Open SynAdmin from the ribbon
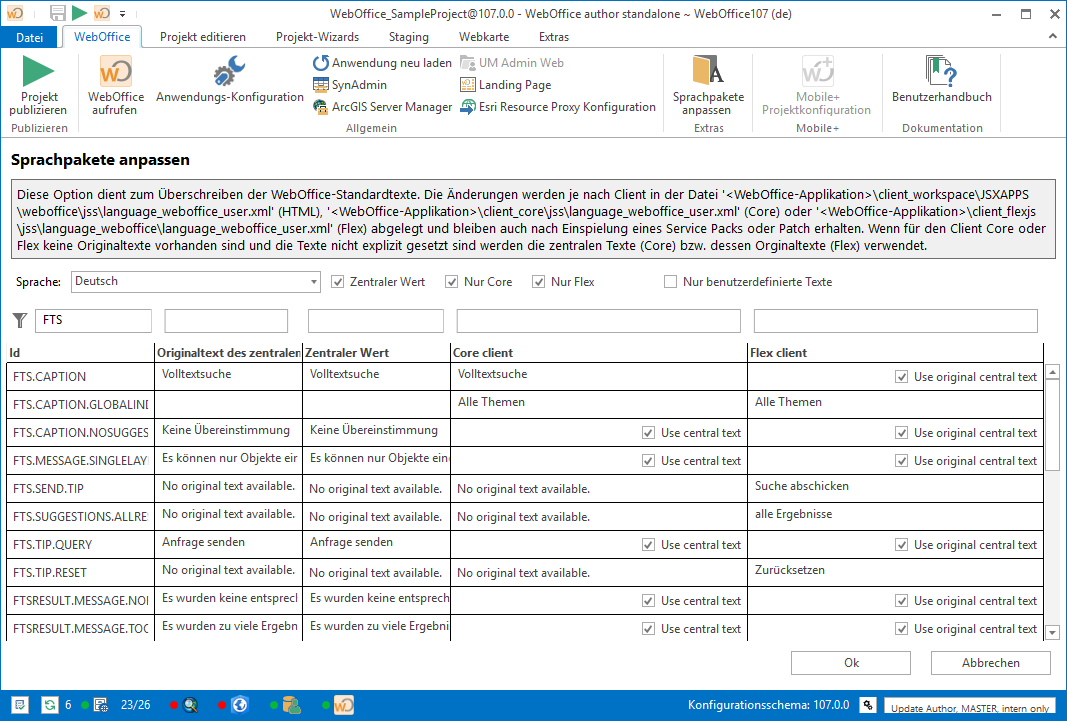This screenshot has width=1067, height=721. coord(321,85)
